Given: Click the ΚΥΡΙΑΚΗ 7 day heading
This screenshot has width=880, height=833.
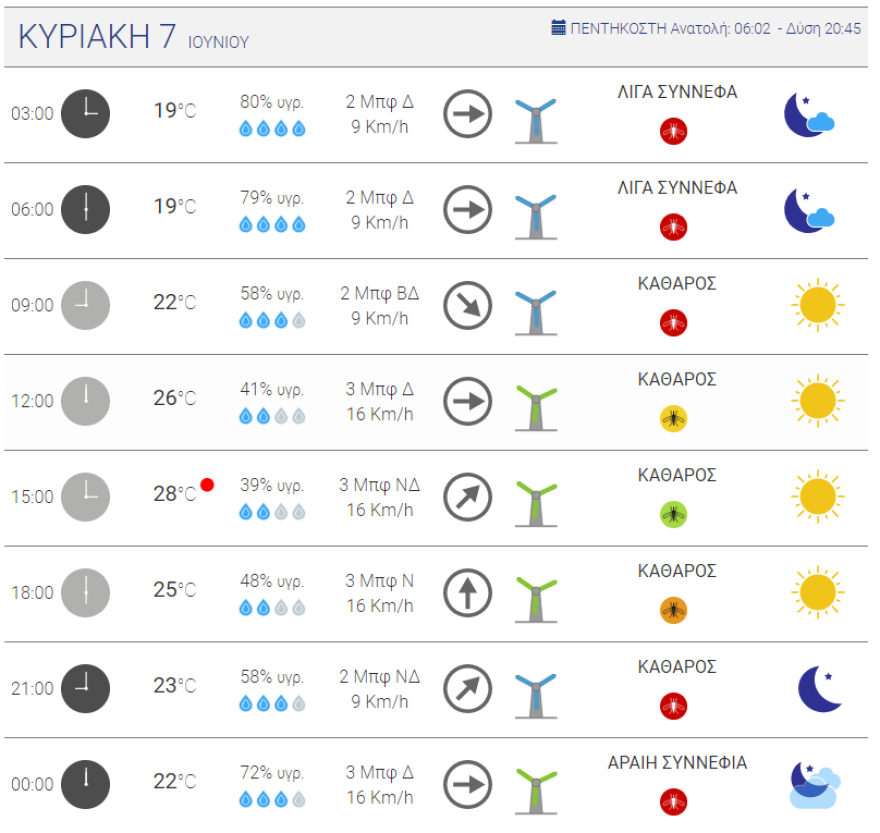Looking at the screenshot, I should pyautogui.click(x=98, y=36).
